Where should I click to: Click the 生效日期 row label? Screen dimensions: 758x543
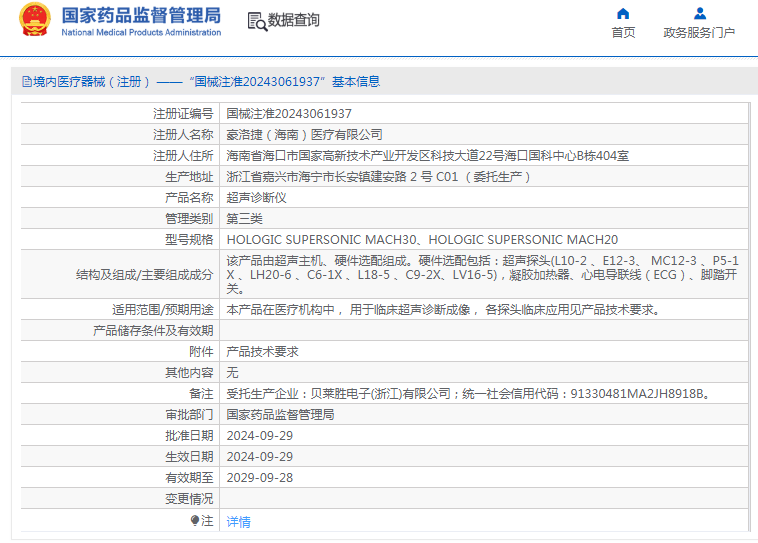point(189,456)
